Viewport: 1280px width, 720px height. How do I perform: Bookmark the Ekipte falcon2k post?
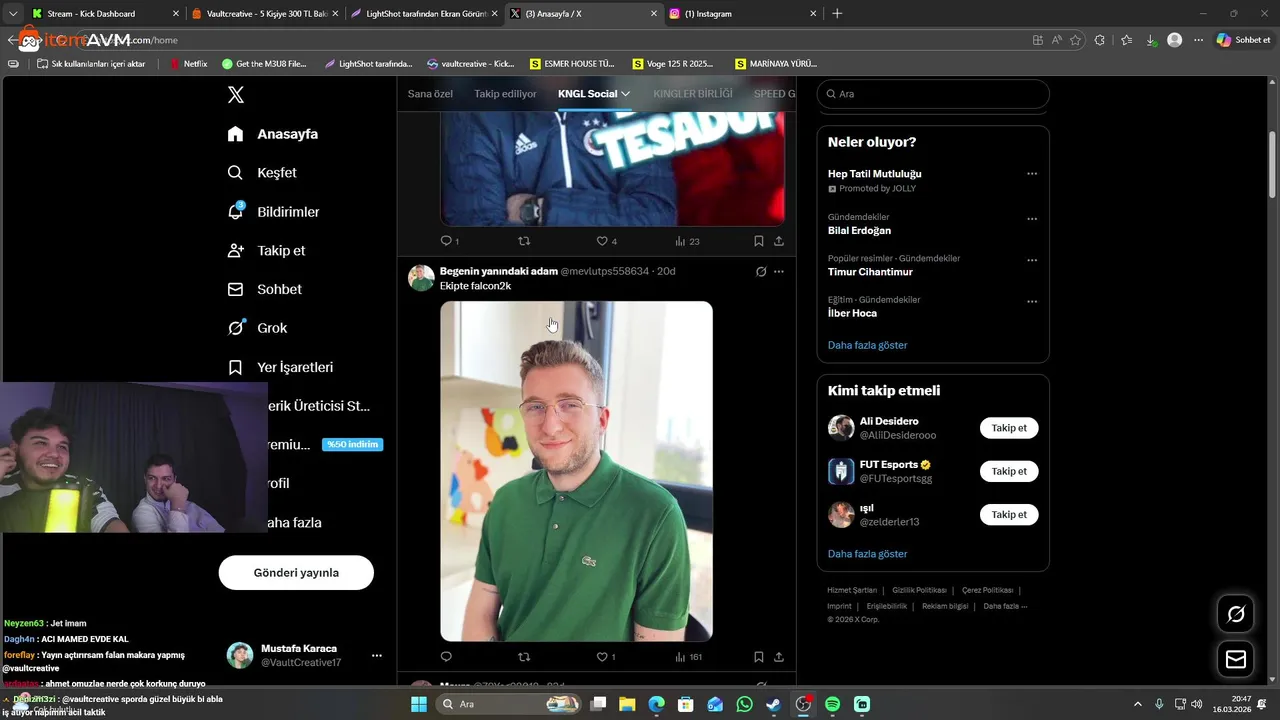pos(759,657)
